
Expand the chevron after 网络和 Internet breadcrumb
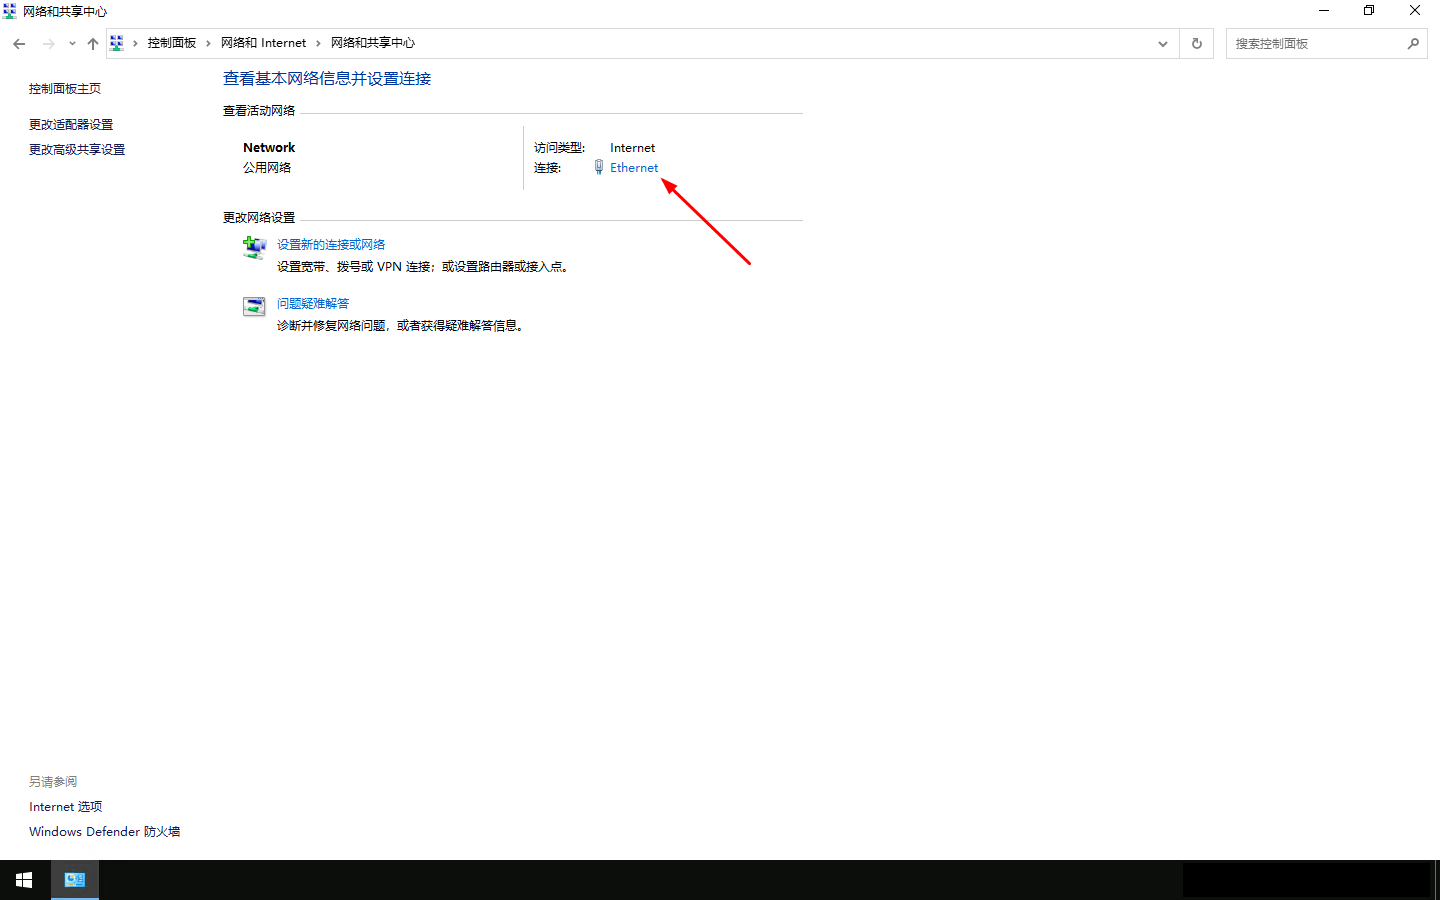pyautogui.click(x=318, y=43)
